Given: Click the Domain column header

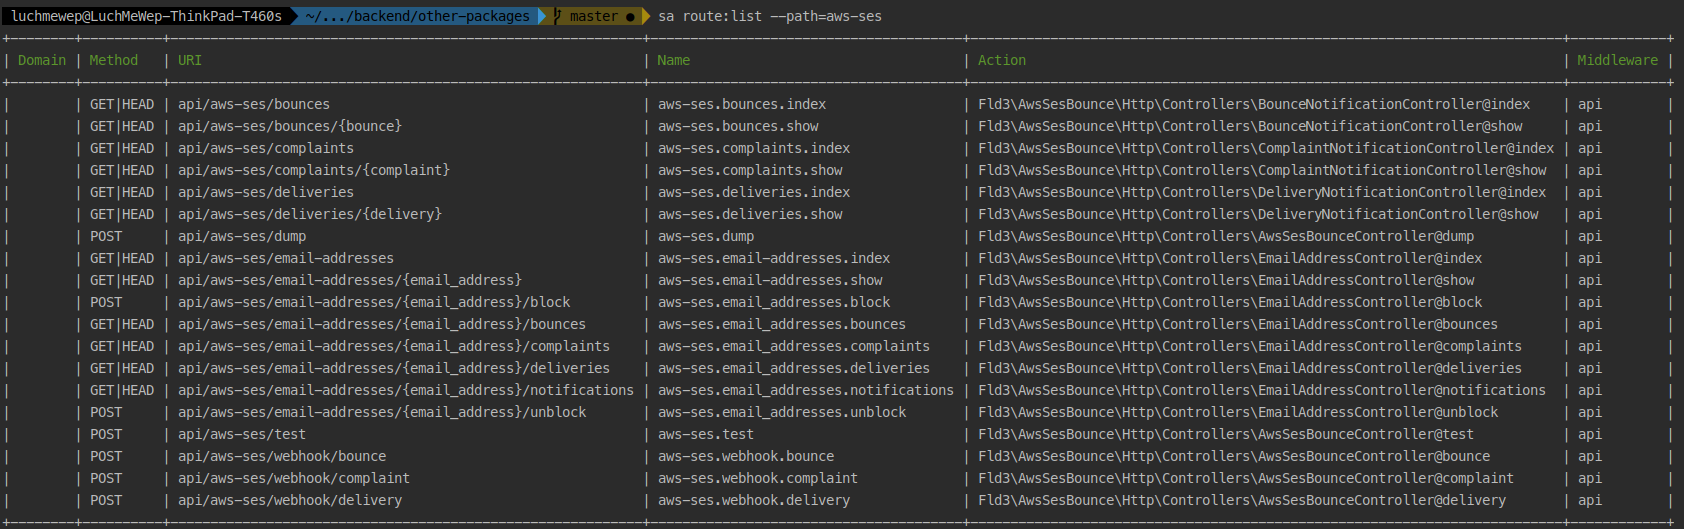Looking at the screenshot, I should coord(42,60).
